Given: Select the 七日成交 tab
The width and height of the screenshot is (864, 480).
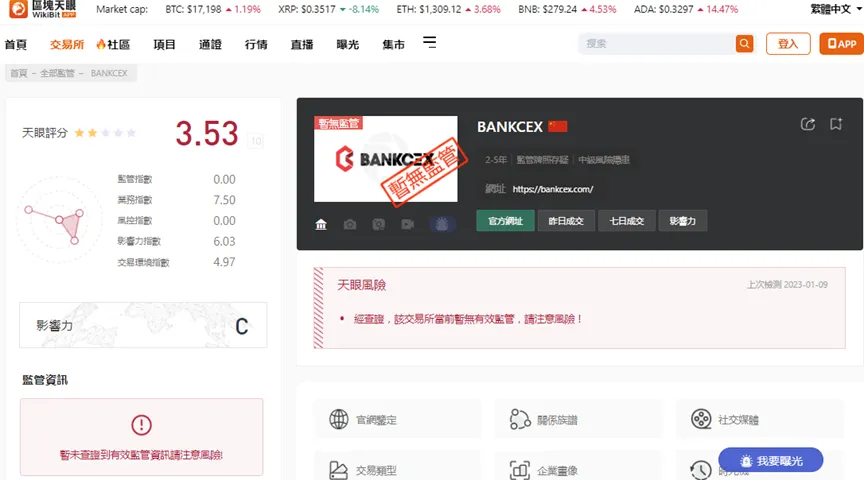Looking at the screenshot, I should (627, 221).
